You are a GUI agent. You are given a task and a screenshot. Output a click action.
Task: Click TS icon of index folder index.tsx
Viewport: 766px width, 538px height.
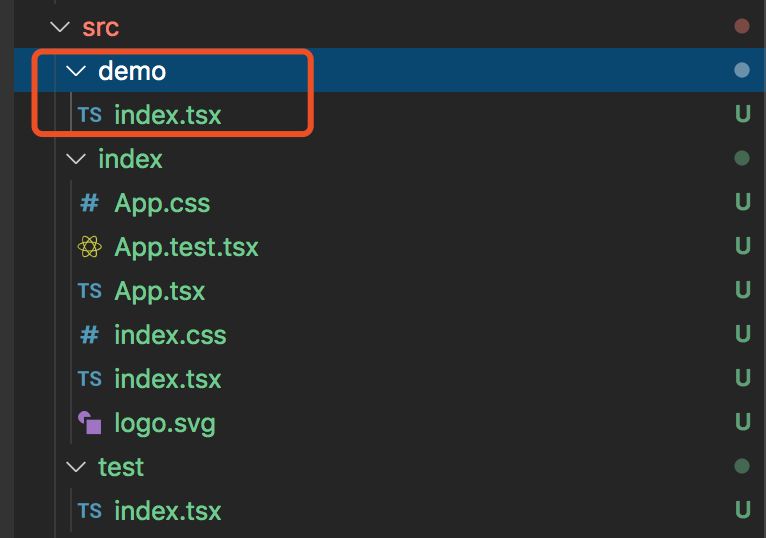(89, 379)
